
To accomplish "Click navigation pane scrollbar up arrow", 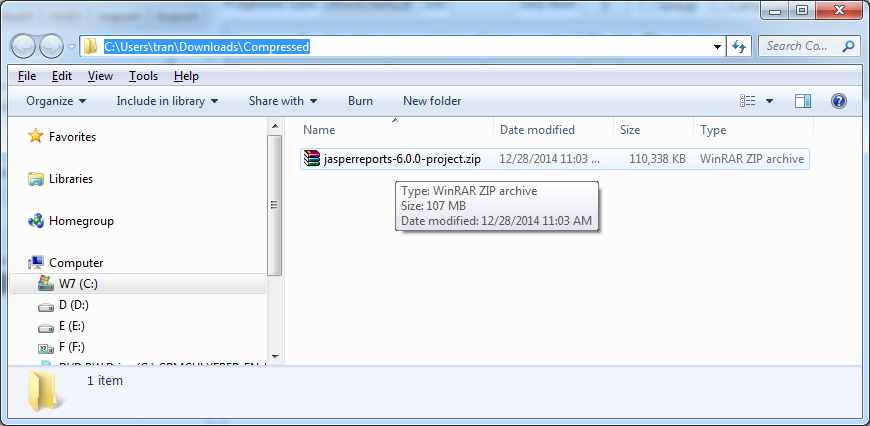I will (x=275, y=126).
